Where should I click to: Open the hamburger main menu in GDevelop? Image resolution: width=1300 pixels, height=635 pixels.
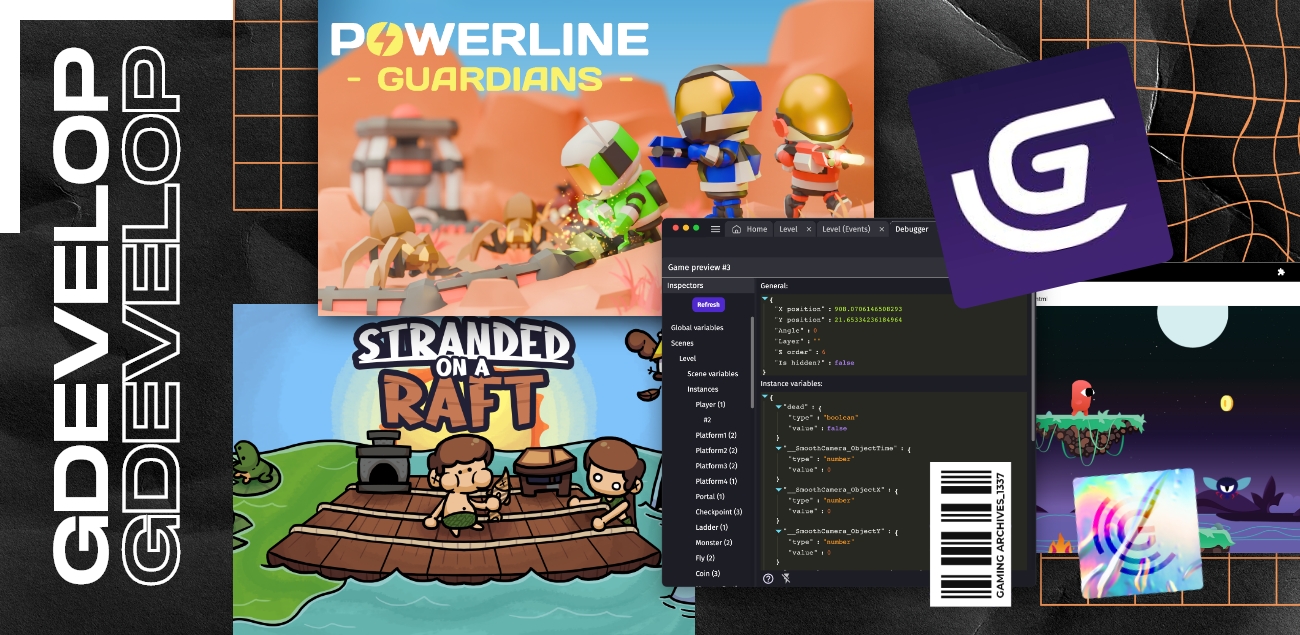(715, 229)
